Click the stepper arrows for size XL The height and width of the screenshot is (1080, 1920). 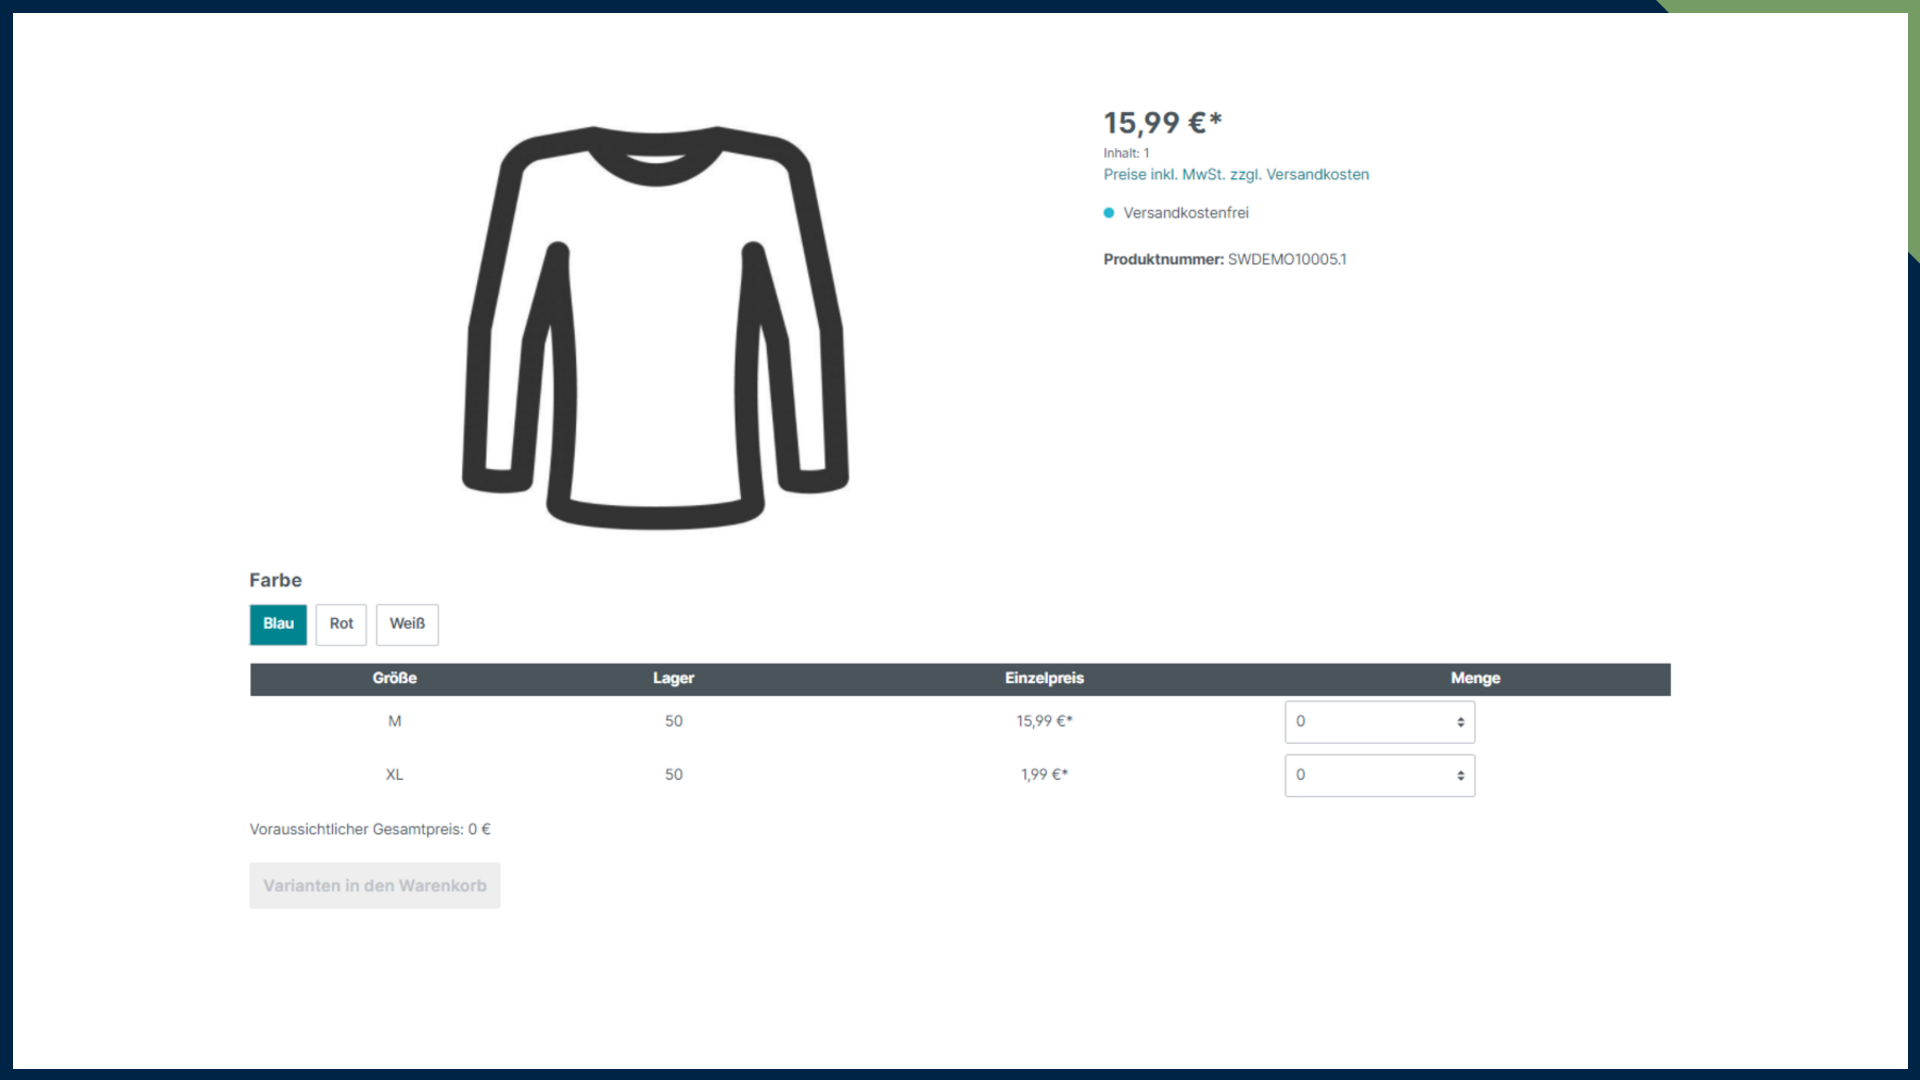[x=1460, y=776]
